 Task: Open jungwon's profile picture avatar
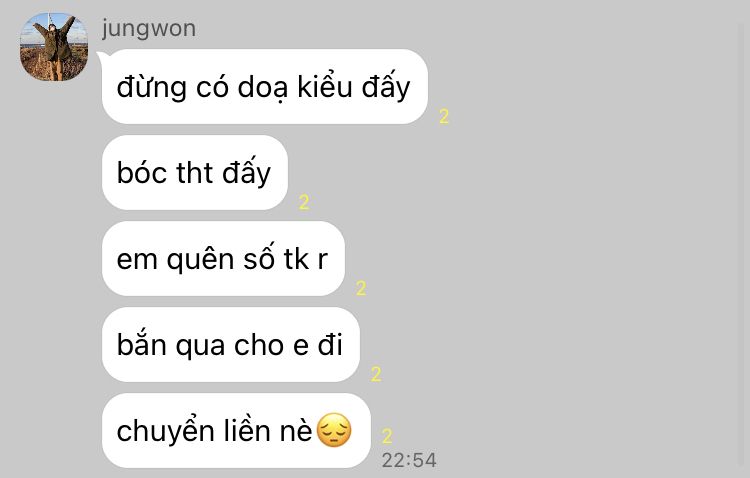[54, 47]
